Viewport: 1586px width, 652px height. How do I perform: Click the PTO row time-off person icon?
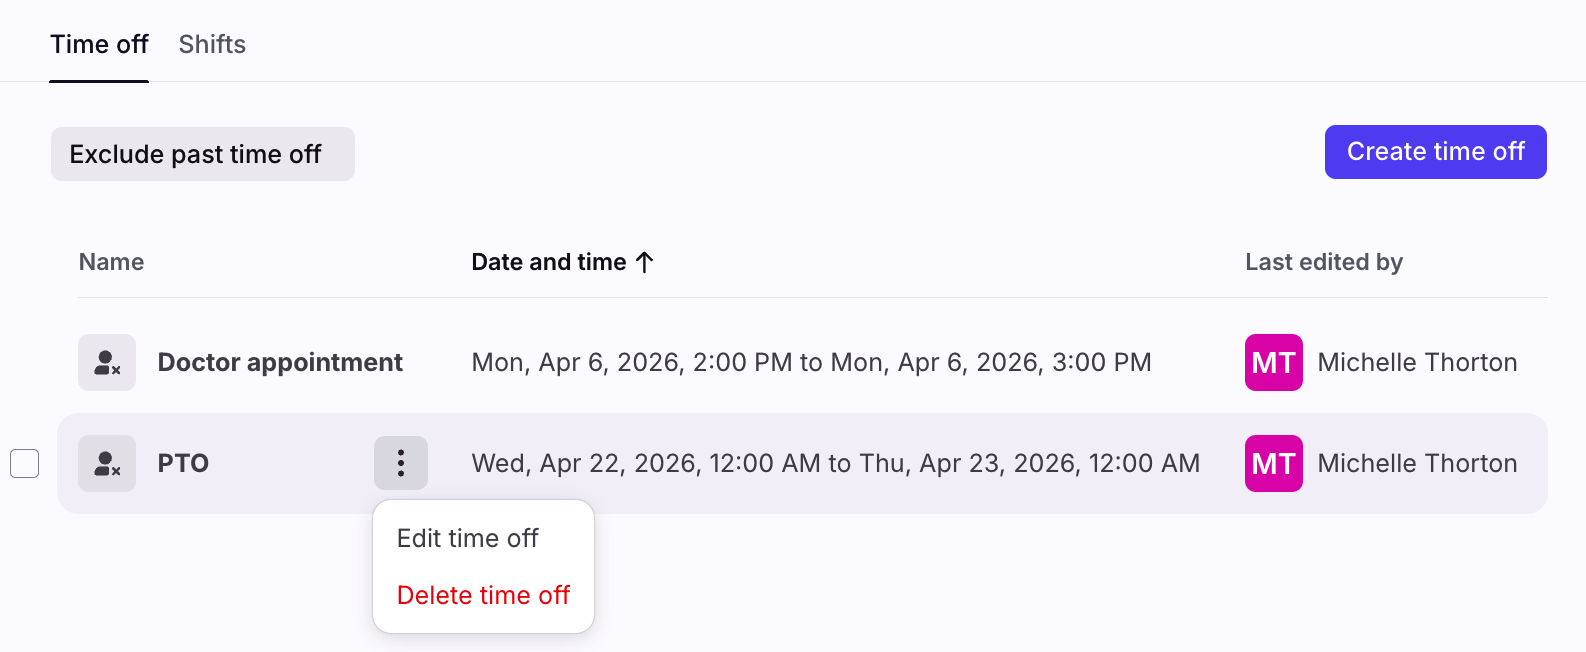click(107, 463)
